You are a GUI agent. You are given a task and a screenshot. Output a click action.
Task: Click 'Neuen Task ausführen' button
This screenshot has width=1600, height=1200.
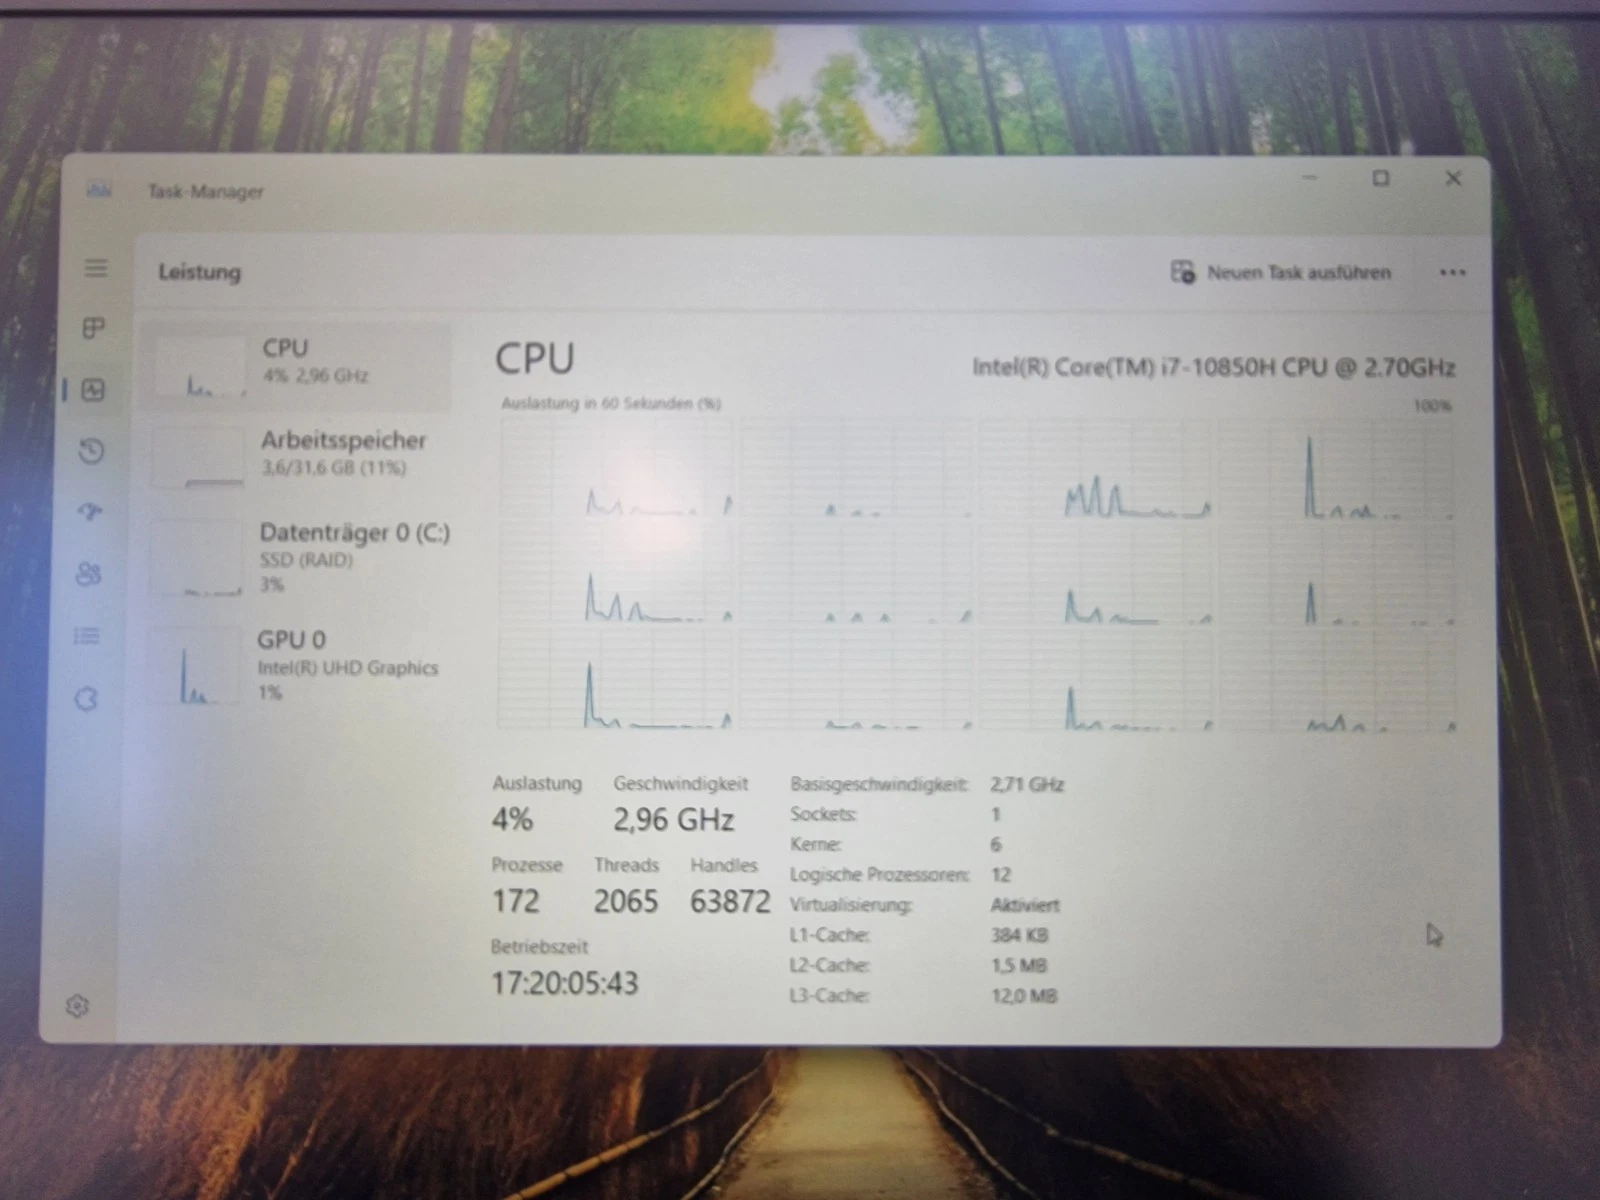1281,272
